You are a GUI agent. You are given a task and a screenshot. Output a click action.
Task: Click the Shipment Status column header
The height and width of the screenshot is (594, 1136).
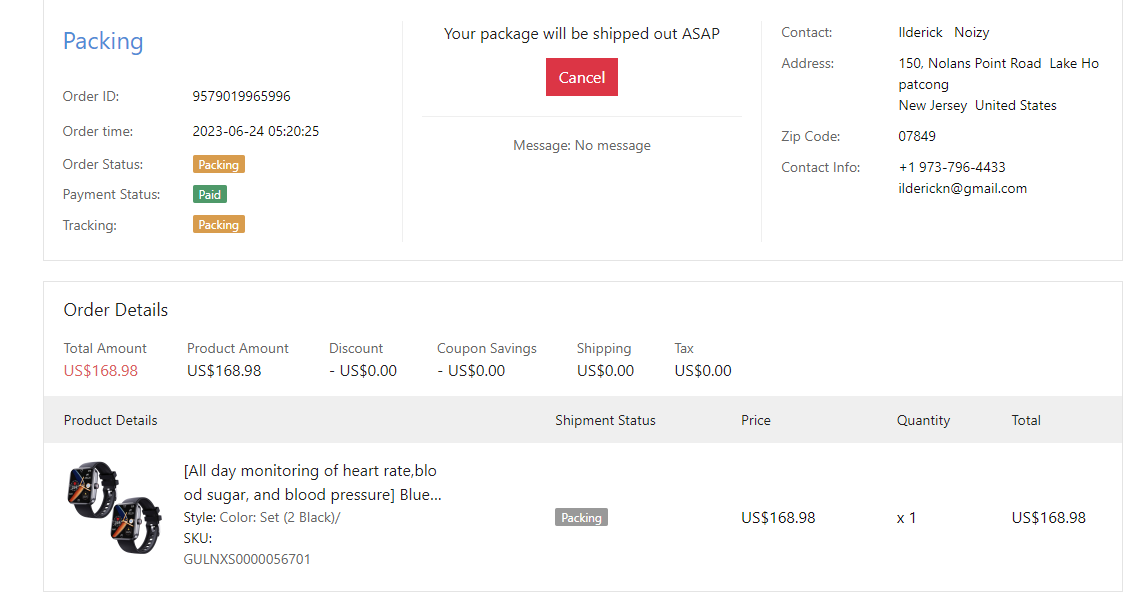pyautogui.click(x=605, y=420)
